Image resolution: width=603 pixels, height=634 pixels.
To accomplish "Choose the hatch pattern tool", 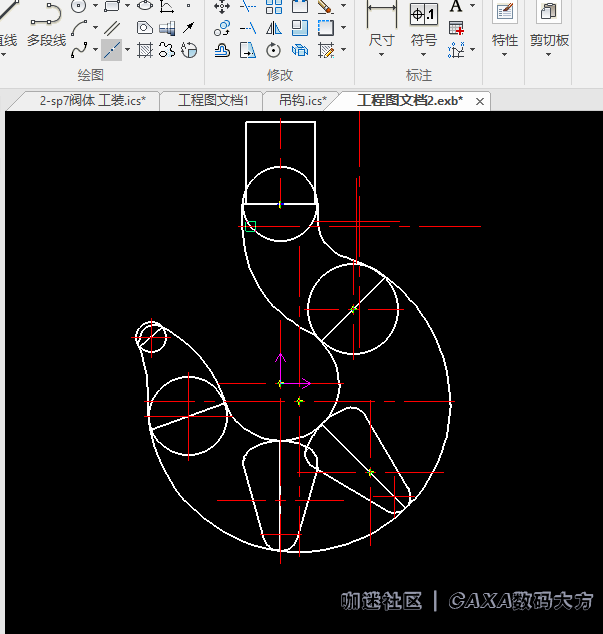I will pyautogui.click(x=145, y=49).
